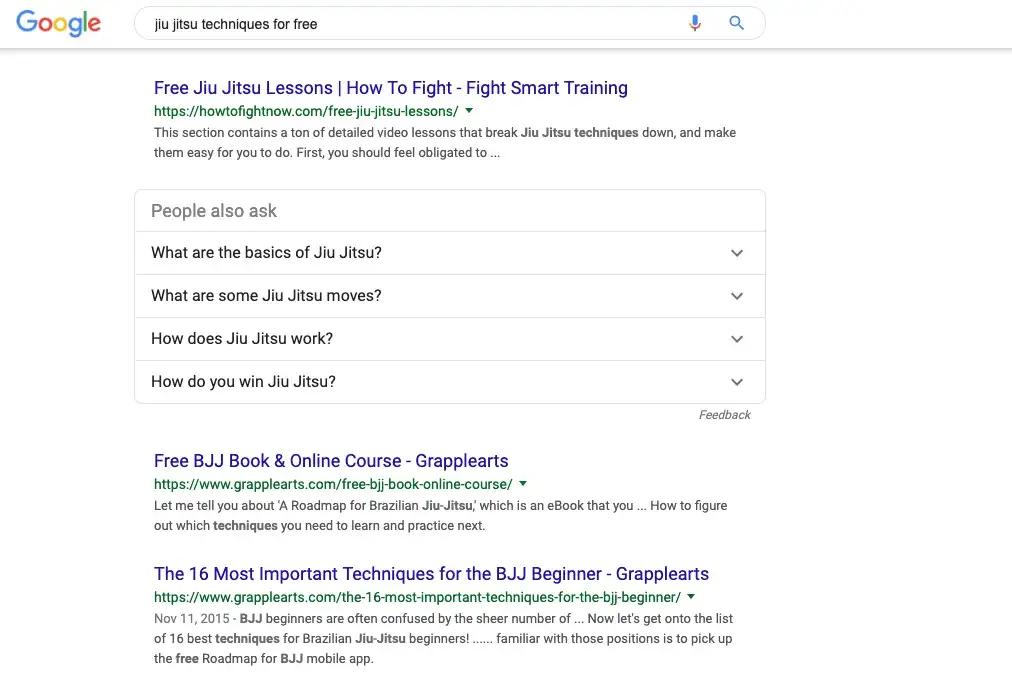The image size is (1012, 682).
Task: Click the magnifying glass search icon
Action: [x=736, y=23]
